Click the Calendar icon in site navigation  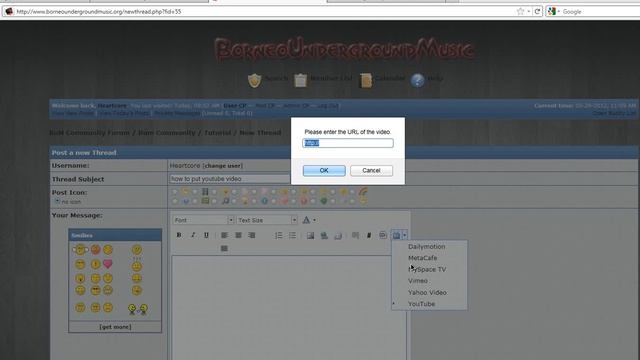coord(366,80)
